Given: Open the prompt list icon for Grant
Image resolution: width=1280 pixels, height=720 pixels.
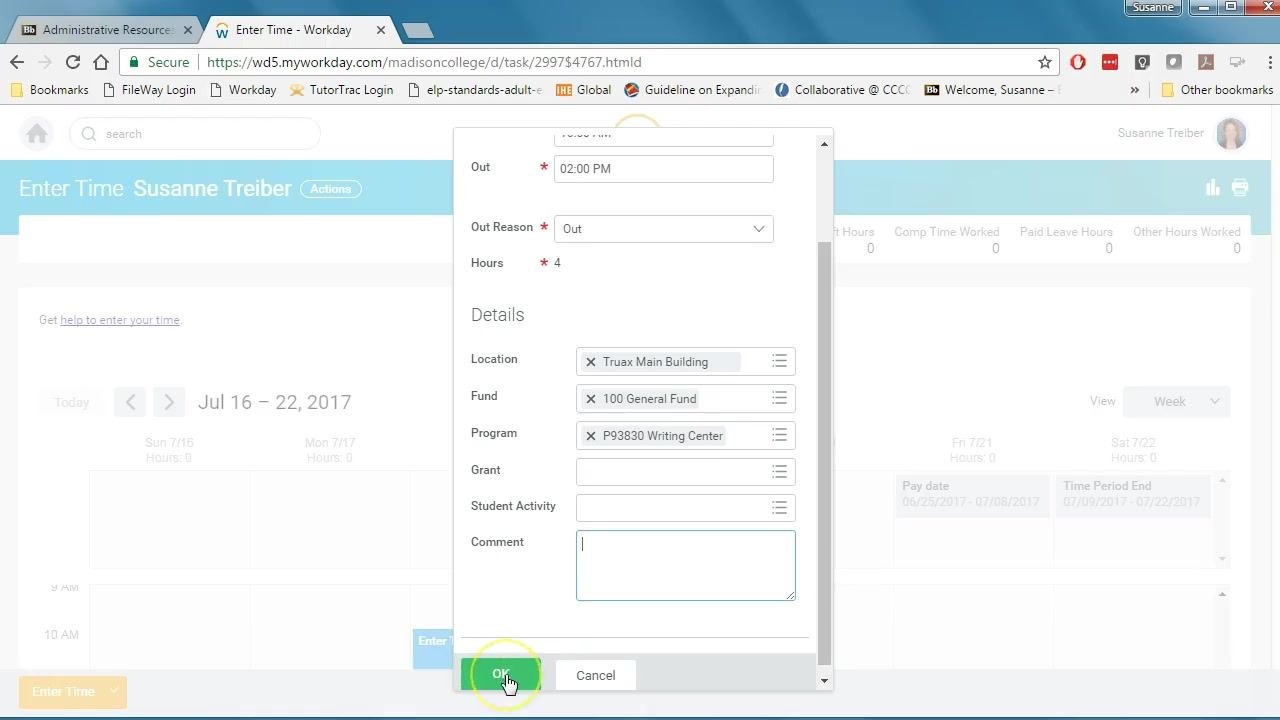Looking at the screenshot, I should point(779,471).
